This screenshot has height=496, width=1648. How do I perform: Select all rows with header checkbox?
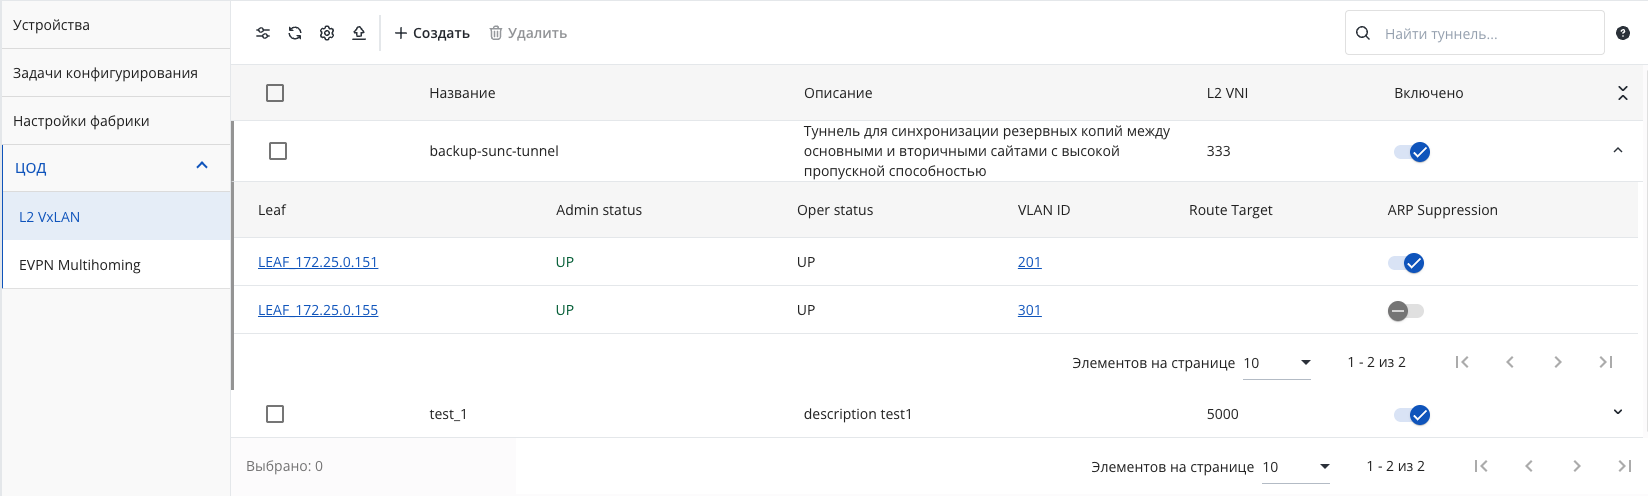click(275, 93)
